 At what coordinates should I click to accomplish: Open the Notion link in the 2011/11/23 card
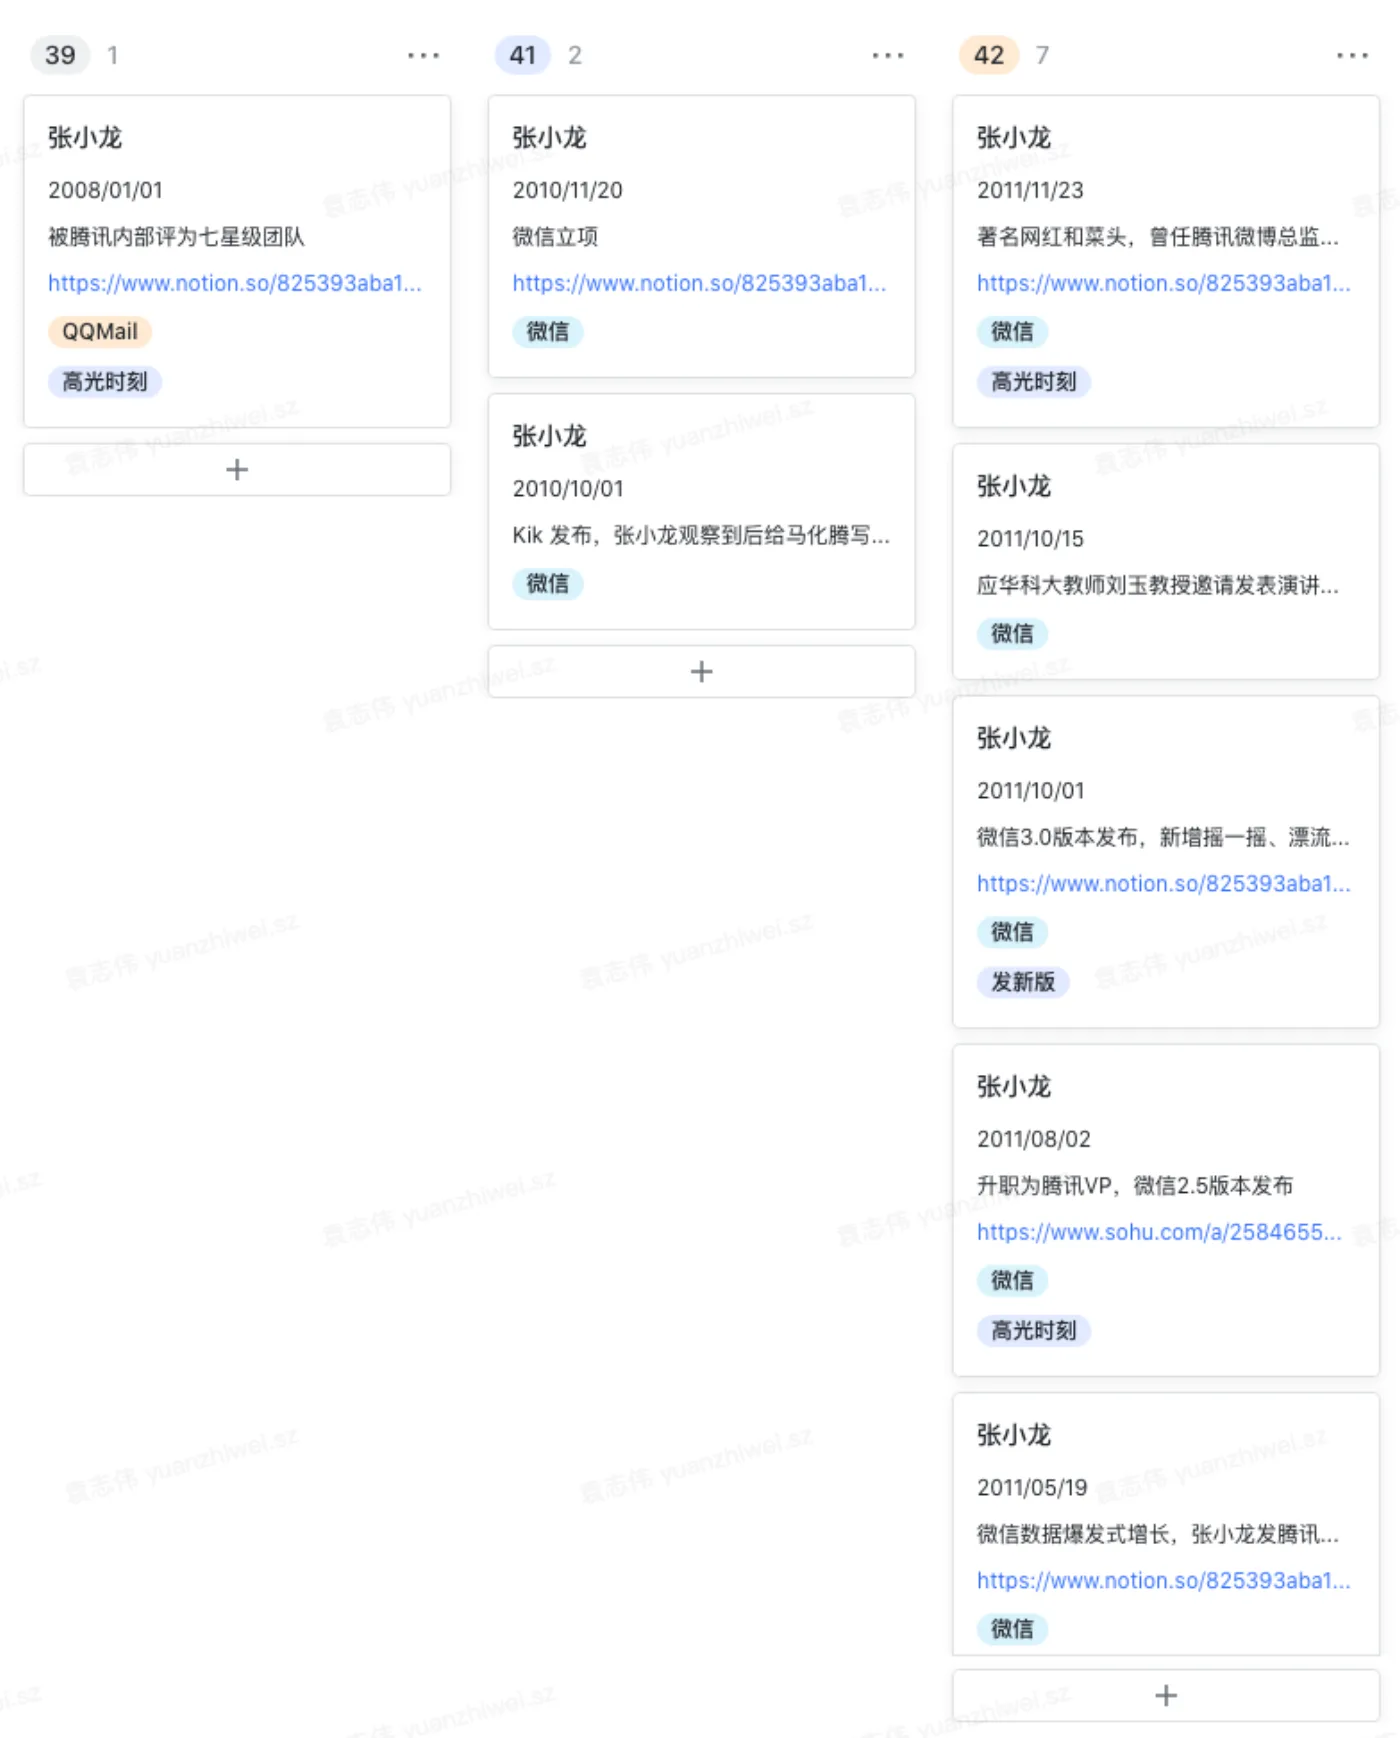tap(1164, 283)
